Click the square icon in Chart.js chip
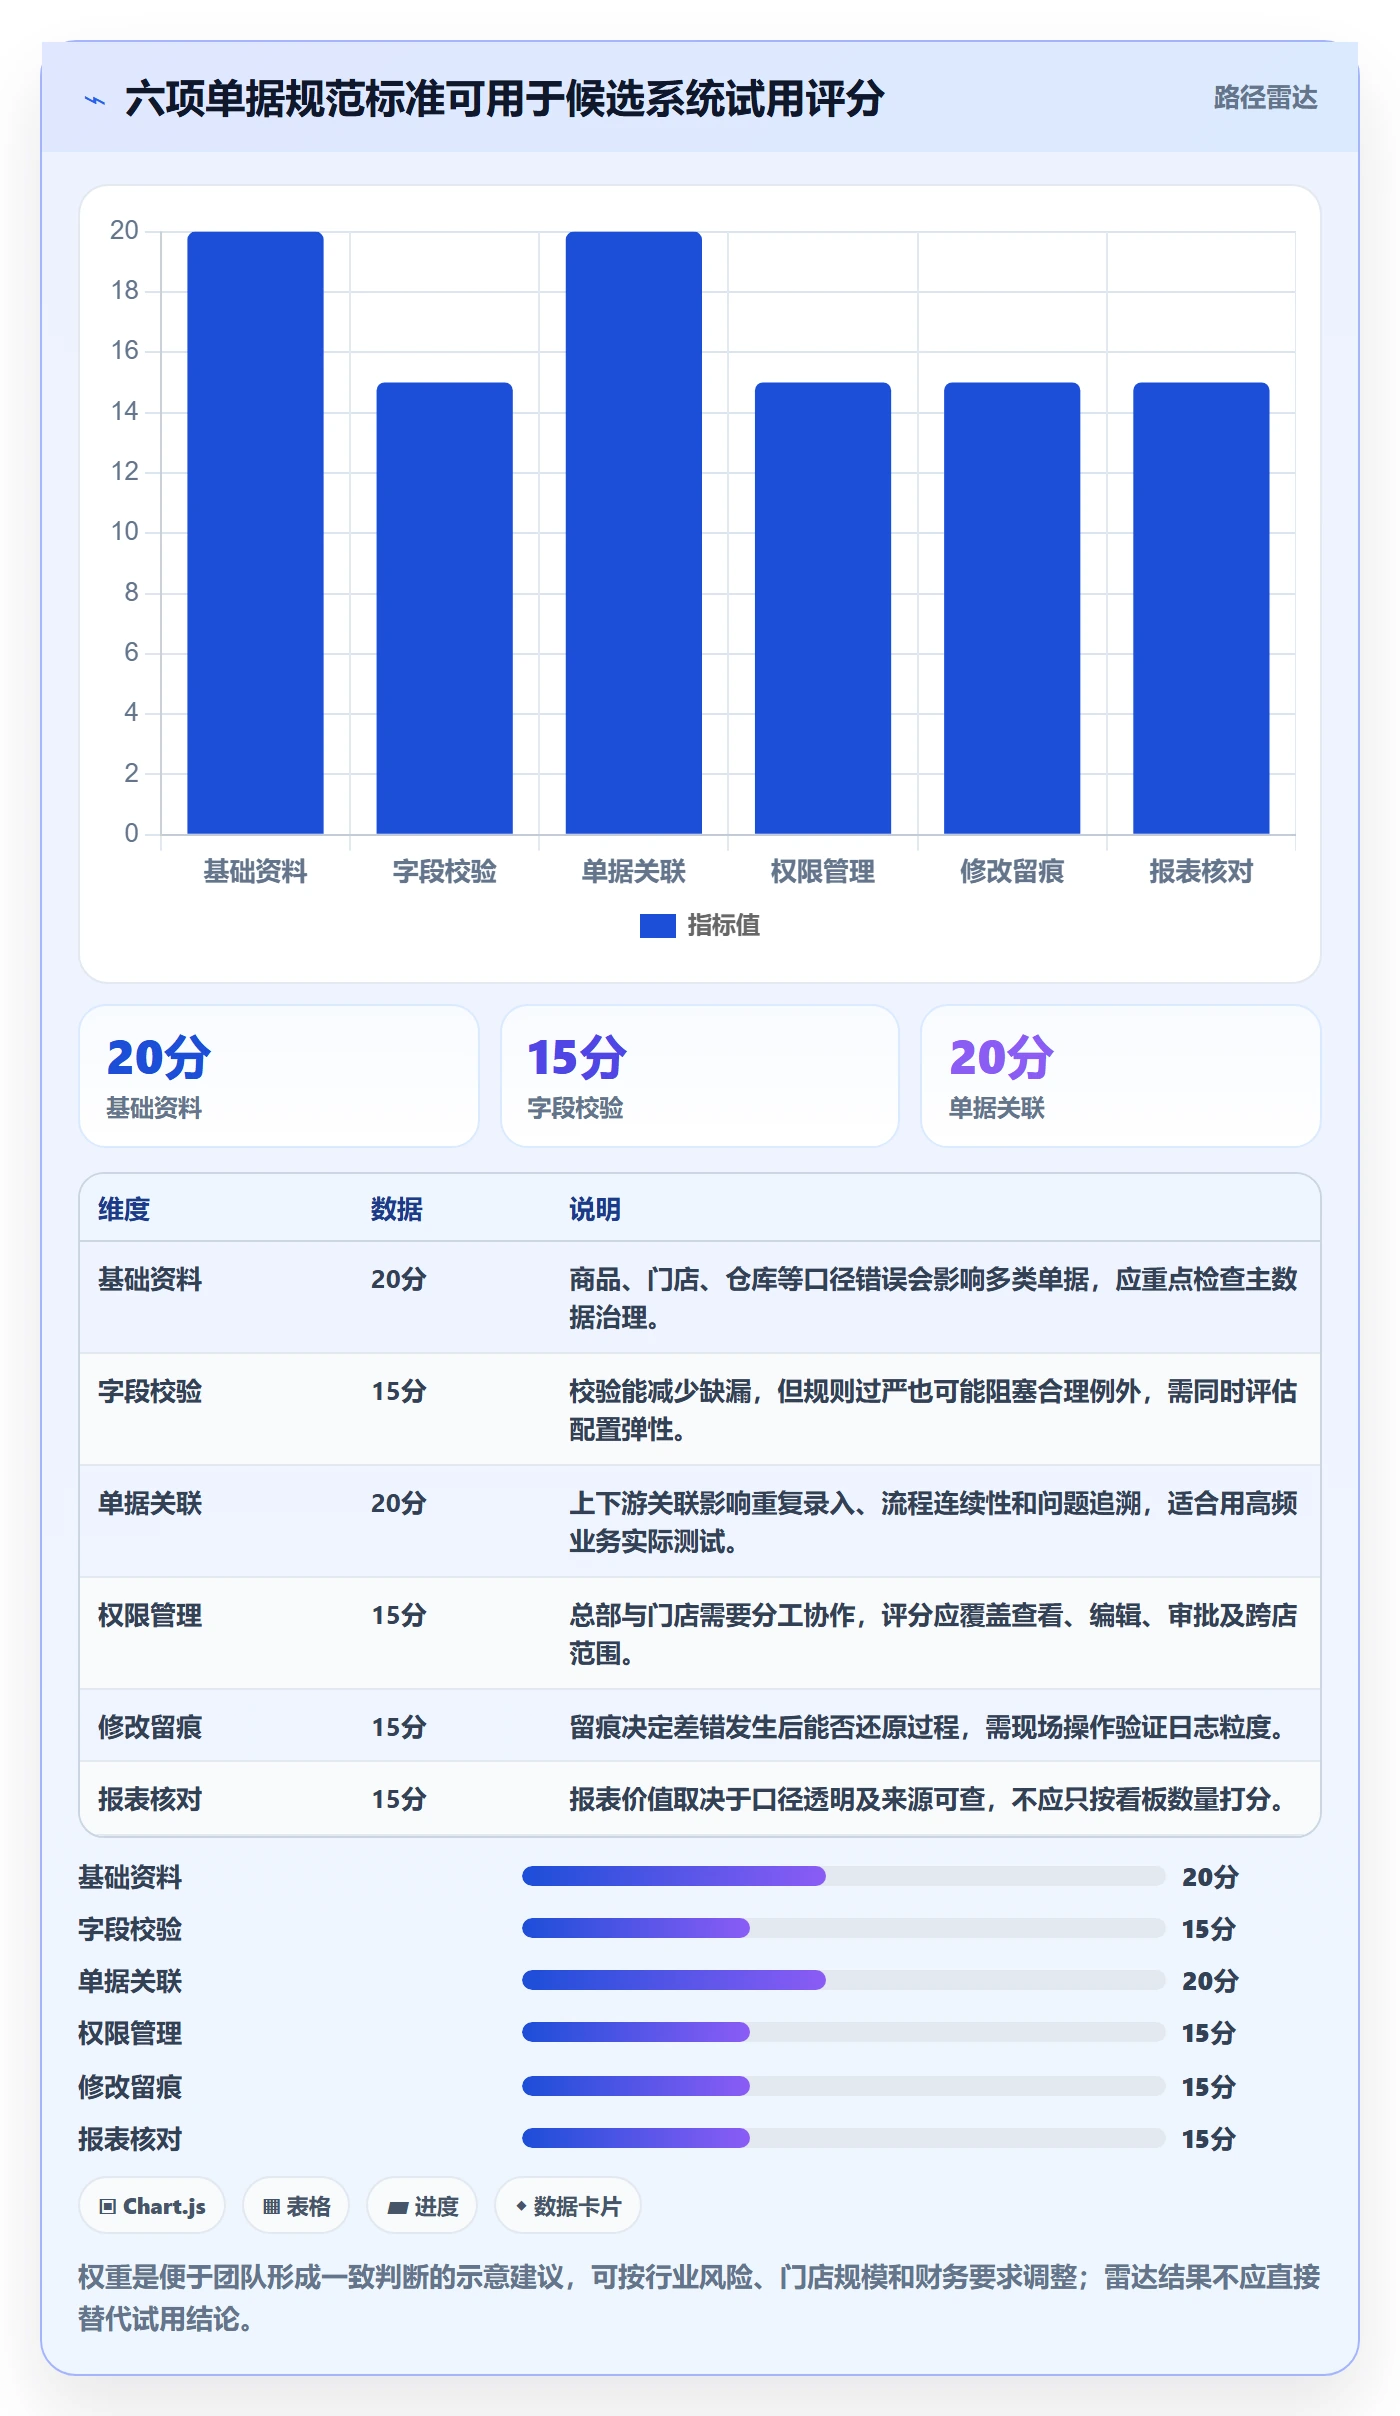1400x2416 pixels. click(x=108, y=2206)
